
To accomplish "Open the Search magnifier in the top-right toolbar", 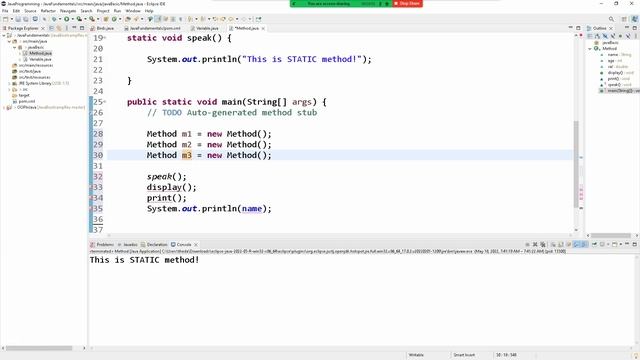I will tap(611, 19).
